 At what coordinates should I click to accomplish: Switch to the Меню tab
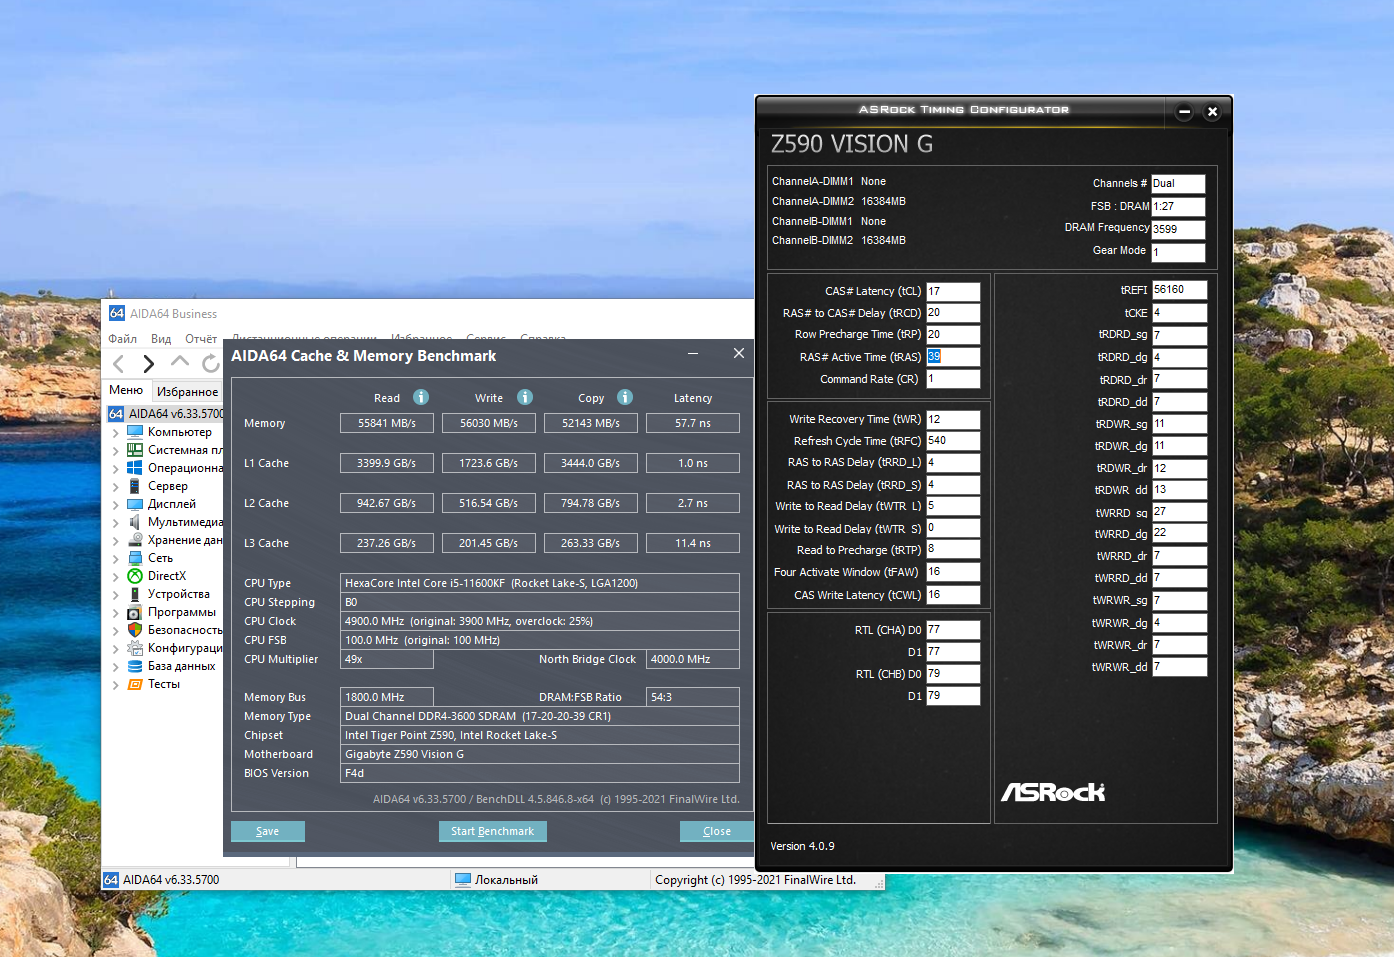(x=126, y=390)
